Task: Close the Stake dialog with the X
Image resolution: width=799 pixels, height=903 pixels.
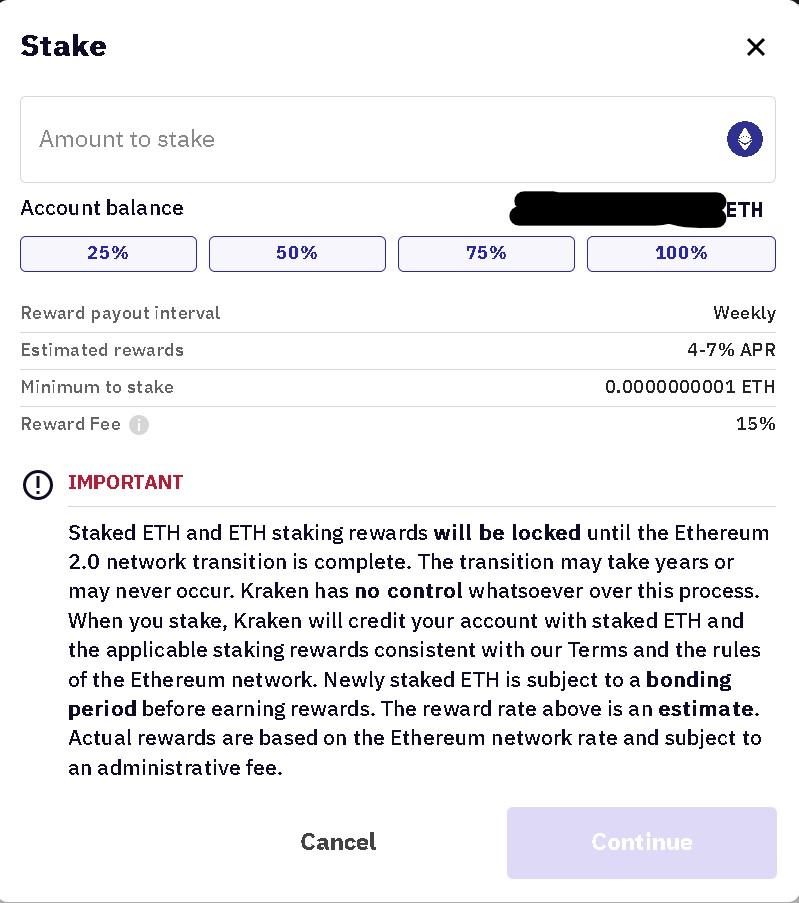Action: pos(756,47)
